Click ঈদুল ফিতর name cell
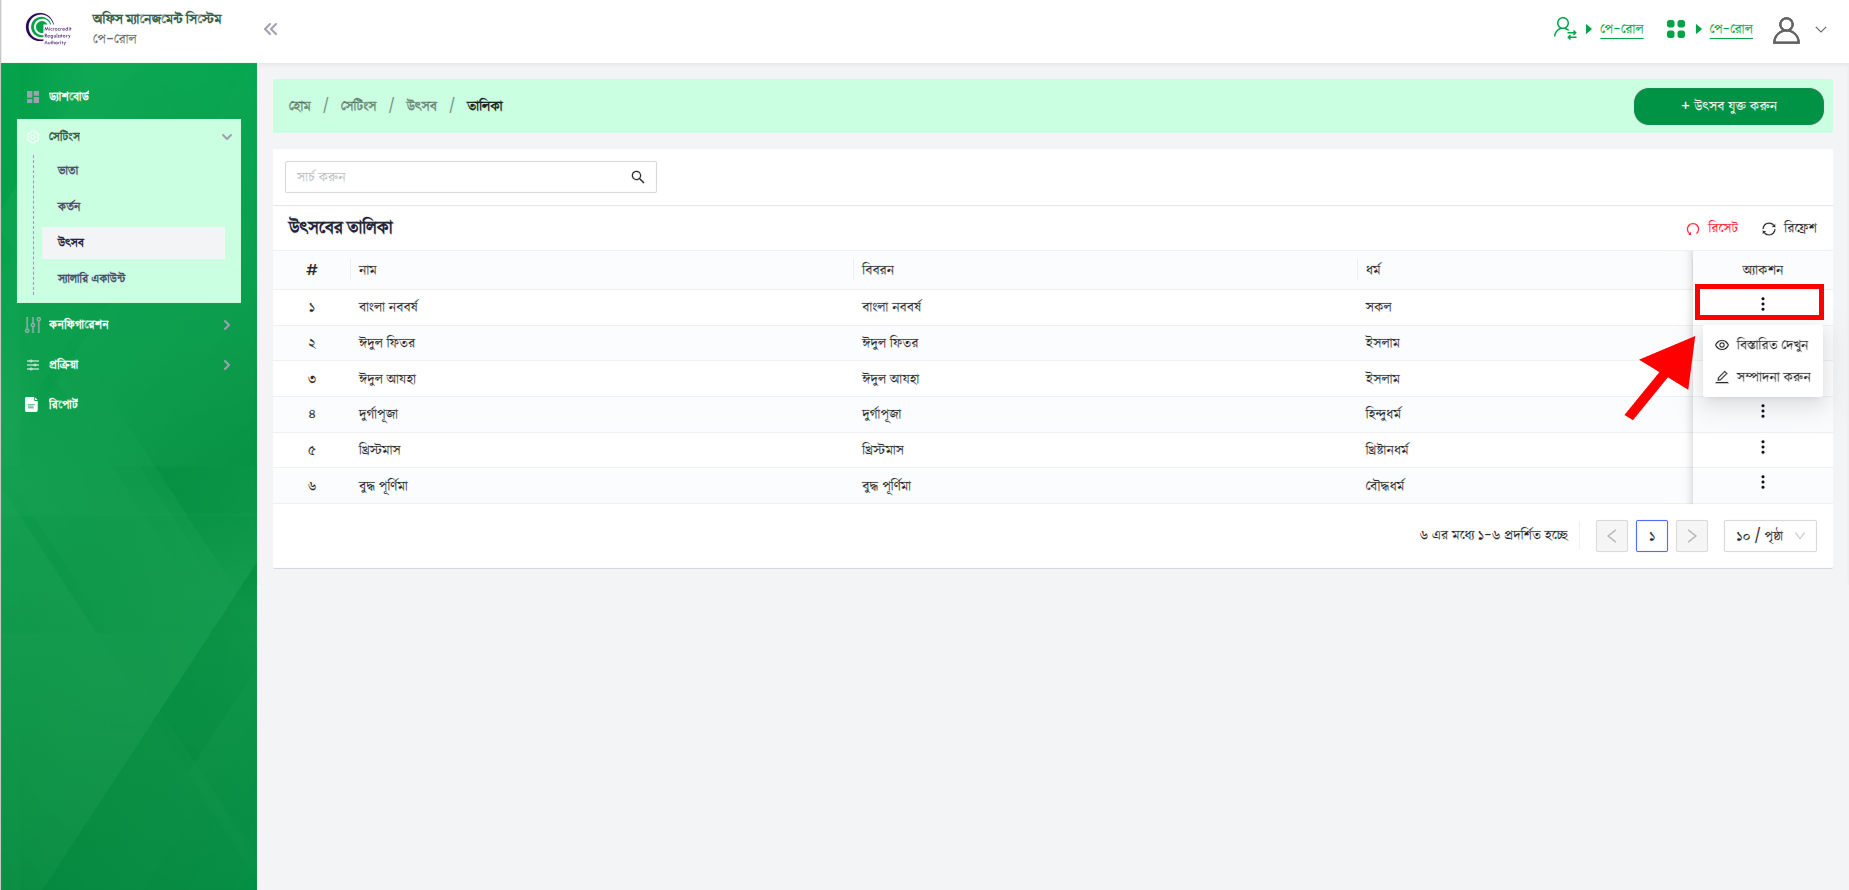The height and width of the screenshot is (890, 1849). [387, 343]
